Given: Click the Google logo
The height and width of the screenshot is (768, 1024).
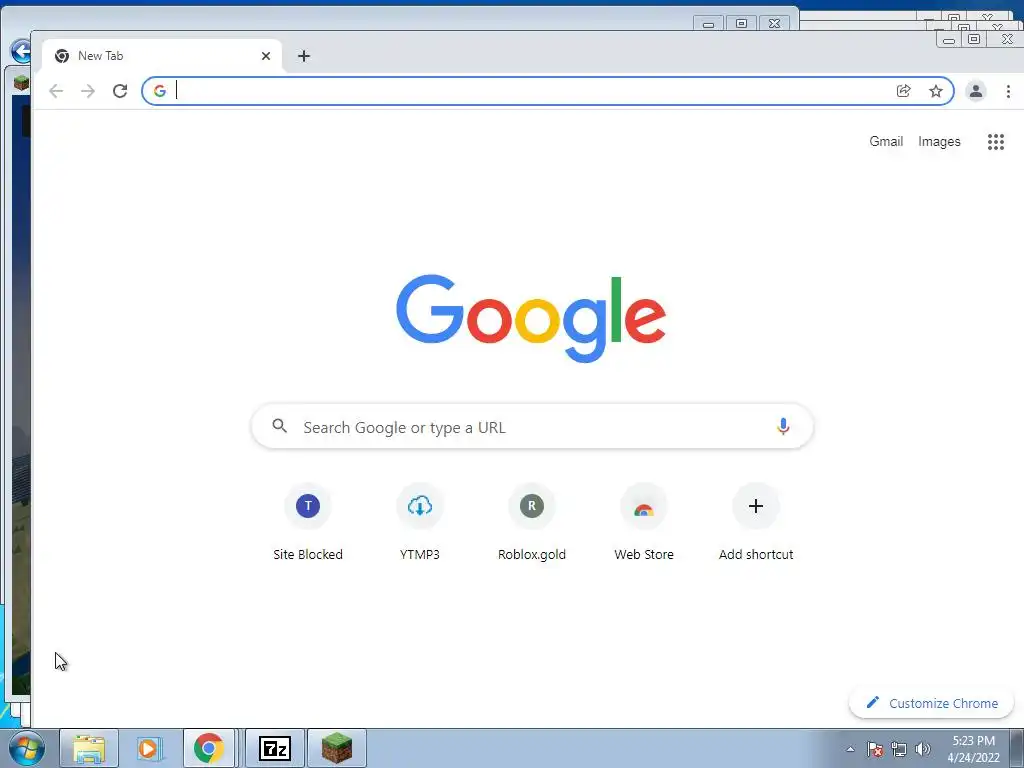Looking at the screenshot, I should (x=531, y=318).
